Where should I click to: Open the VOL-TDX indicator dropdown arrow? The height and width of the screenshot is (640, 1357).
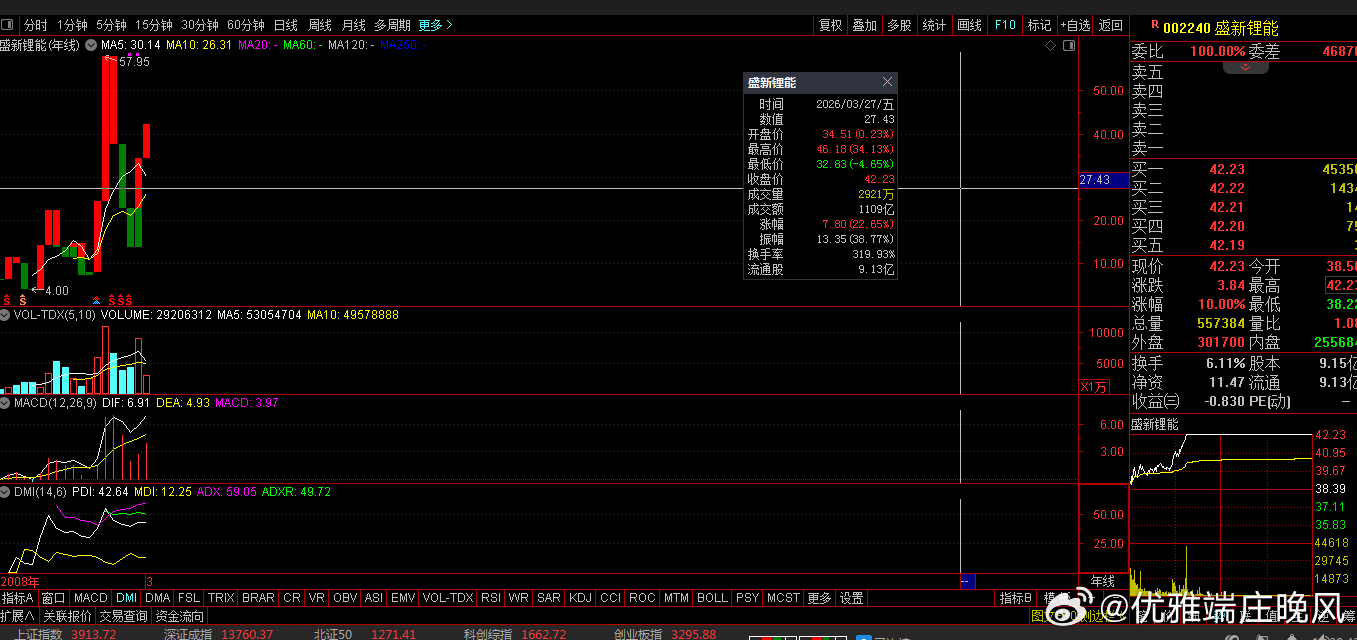5,314
